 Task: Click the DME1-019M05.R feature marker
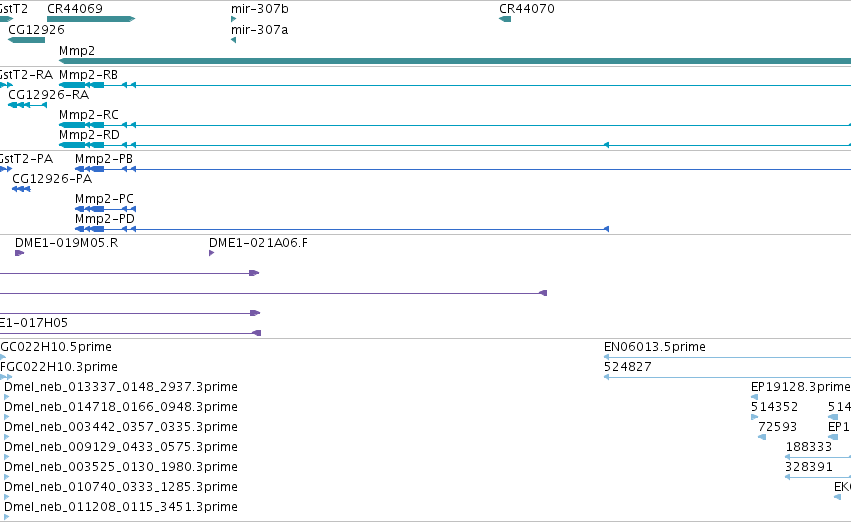pyautogui.click(x=20, y=253)
